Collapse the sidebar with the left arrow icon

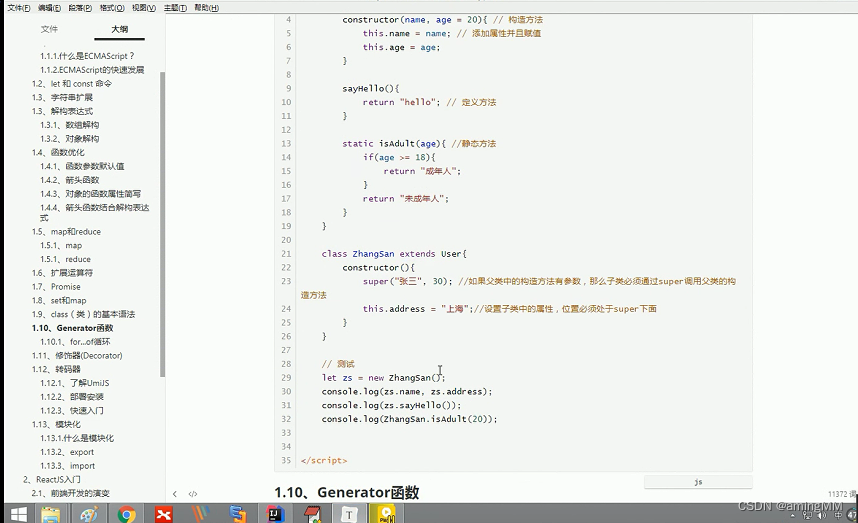coord(175,493)
